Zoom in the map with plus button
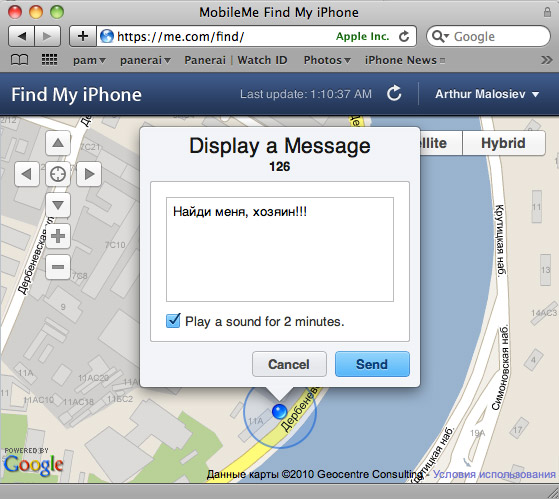 pos(58,236)
